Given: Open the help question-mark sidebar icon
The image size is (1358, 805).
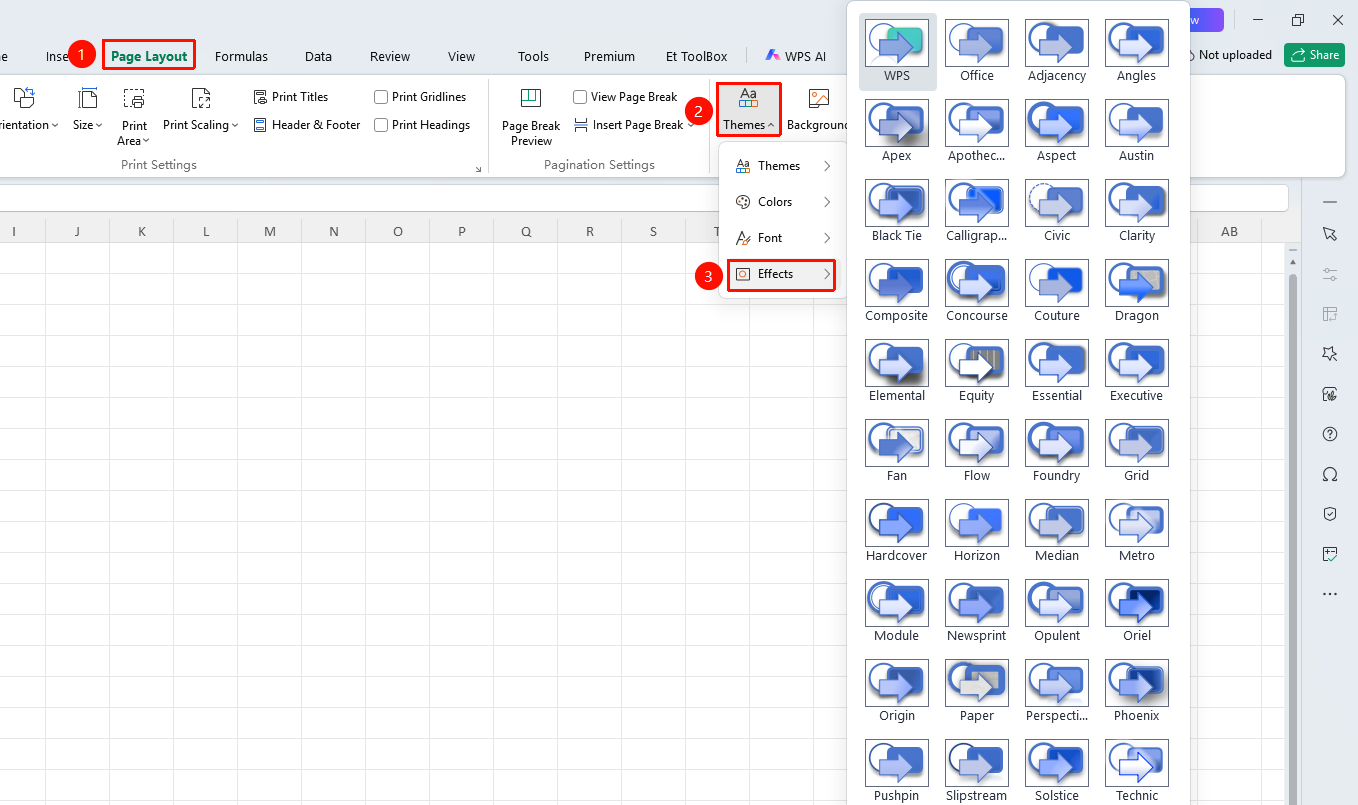Looking at the screenshot, I should click(x=1329, y=433).
